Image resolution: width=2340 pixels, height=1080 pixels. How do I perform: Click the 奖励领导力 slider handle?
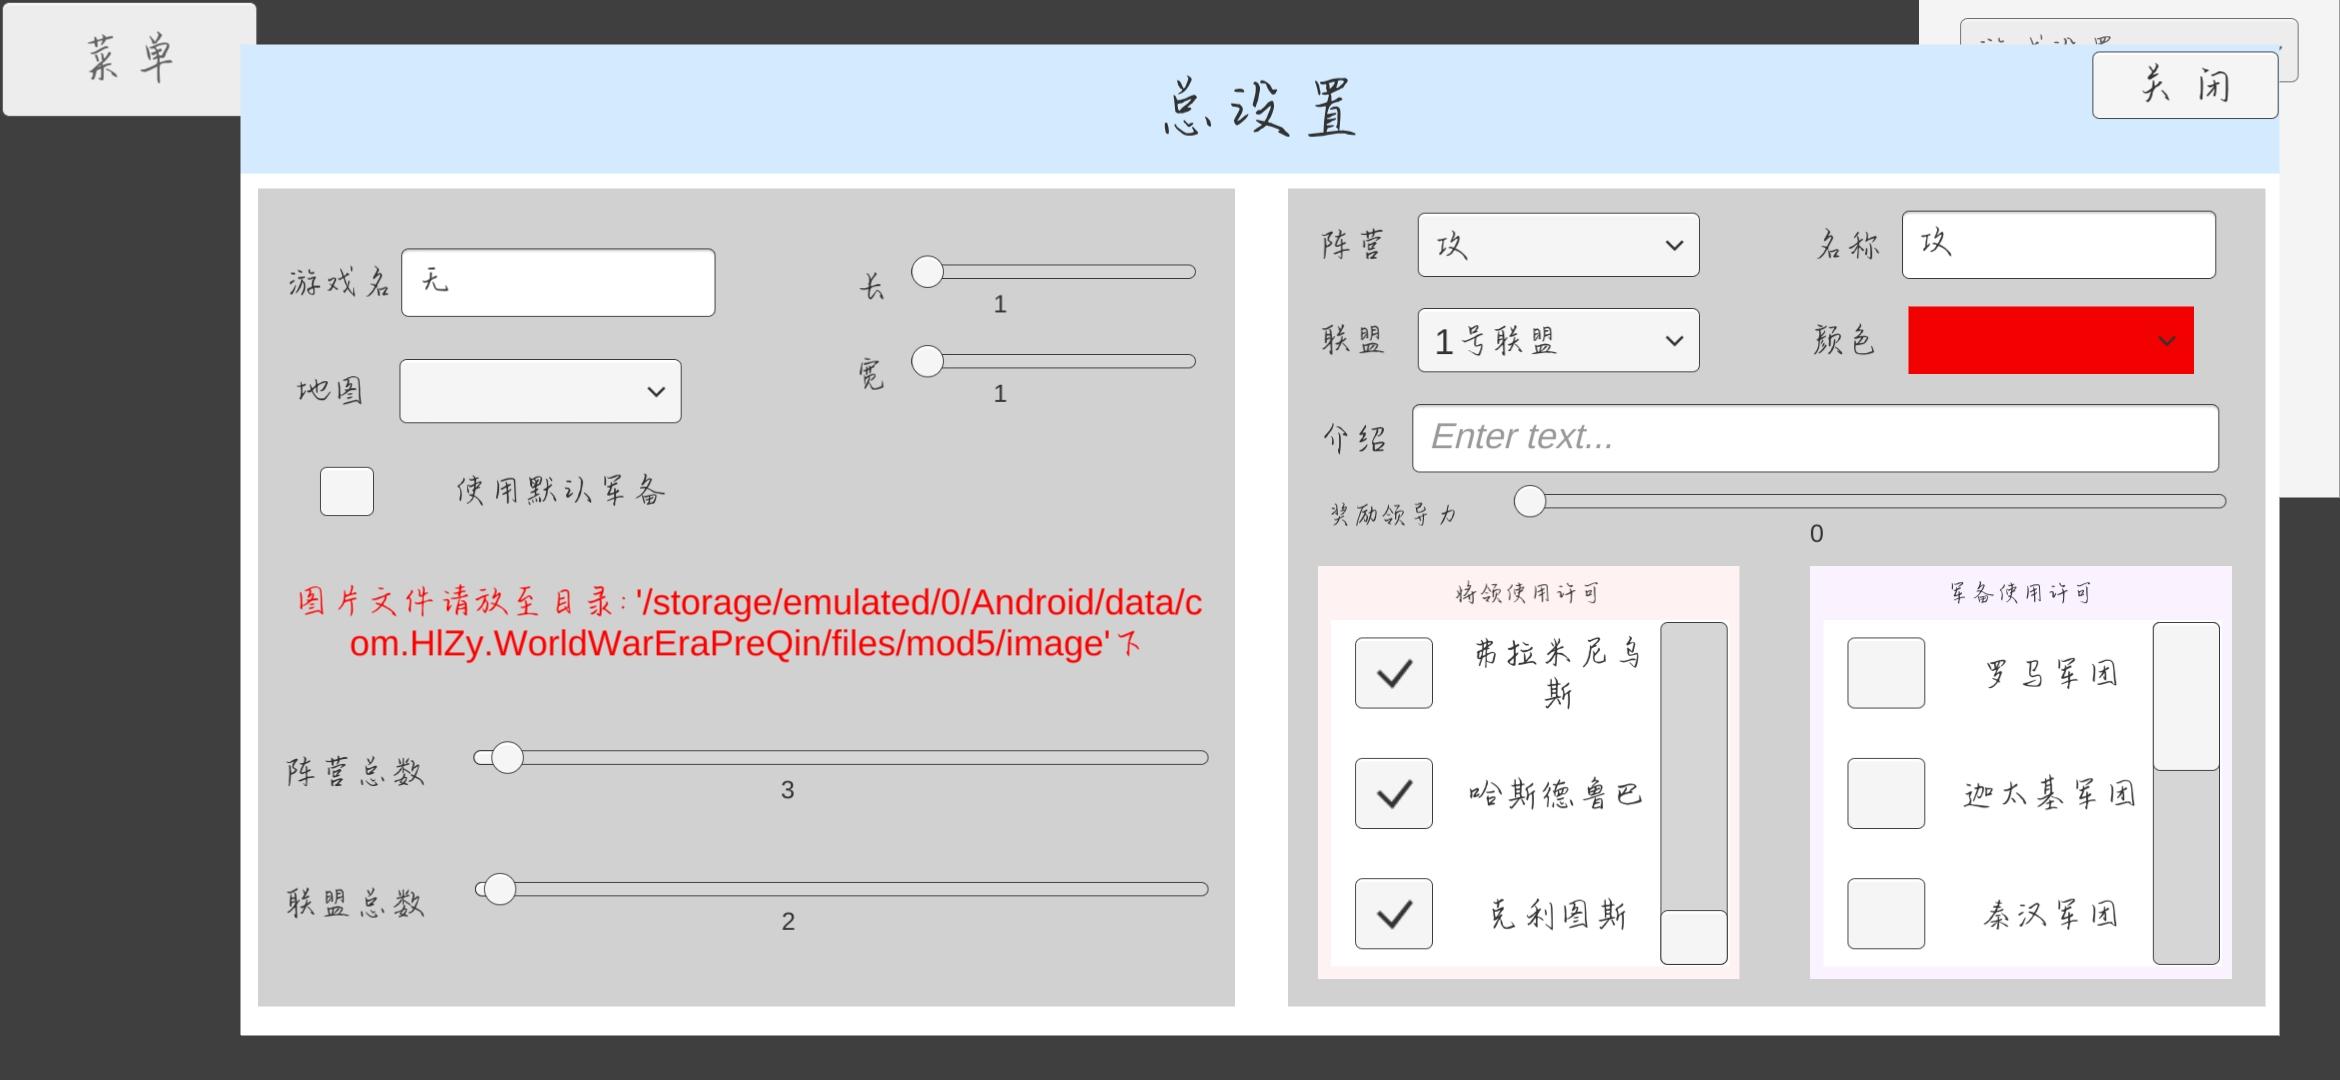pyautogui.click(x=1529, y=501)
